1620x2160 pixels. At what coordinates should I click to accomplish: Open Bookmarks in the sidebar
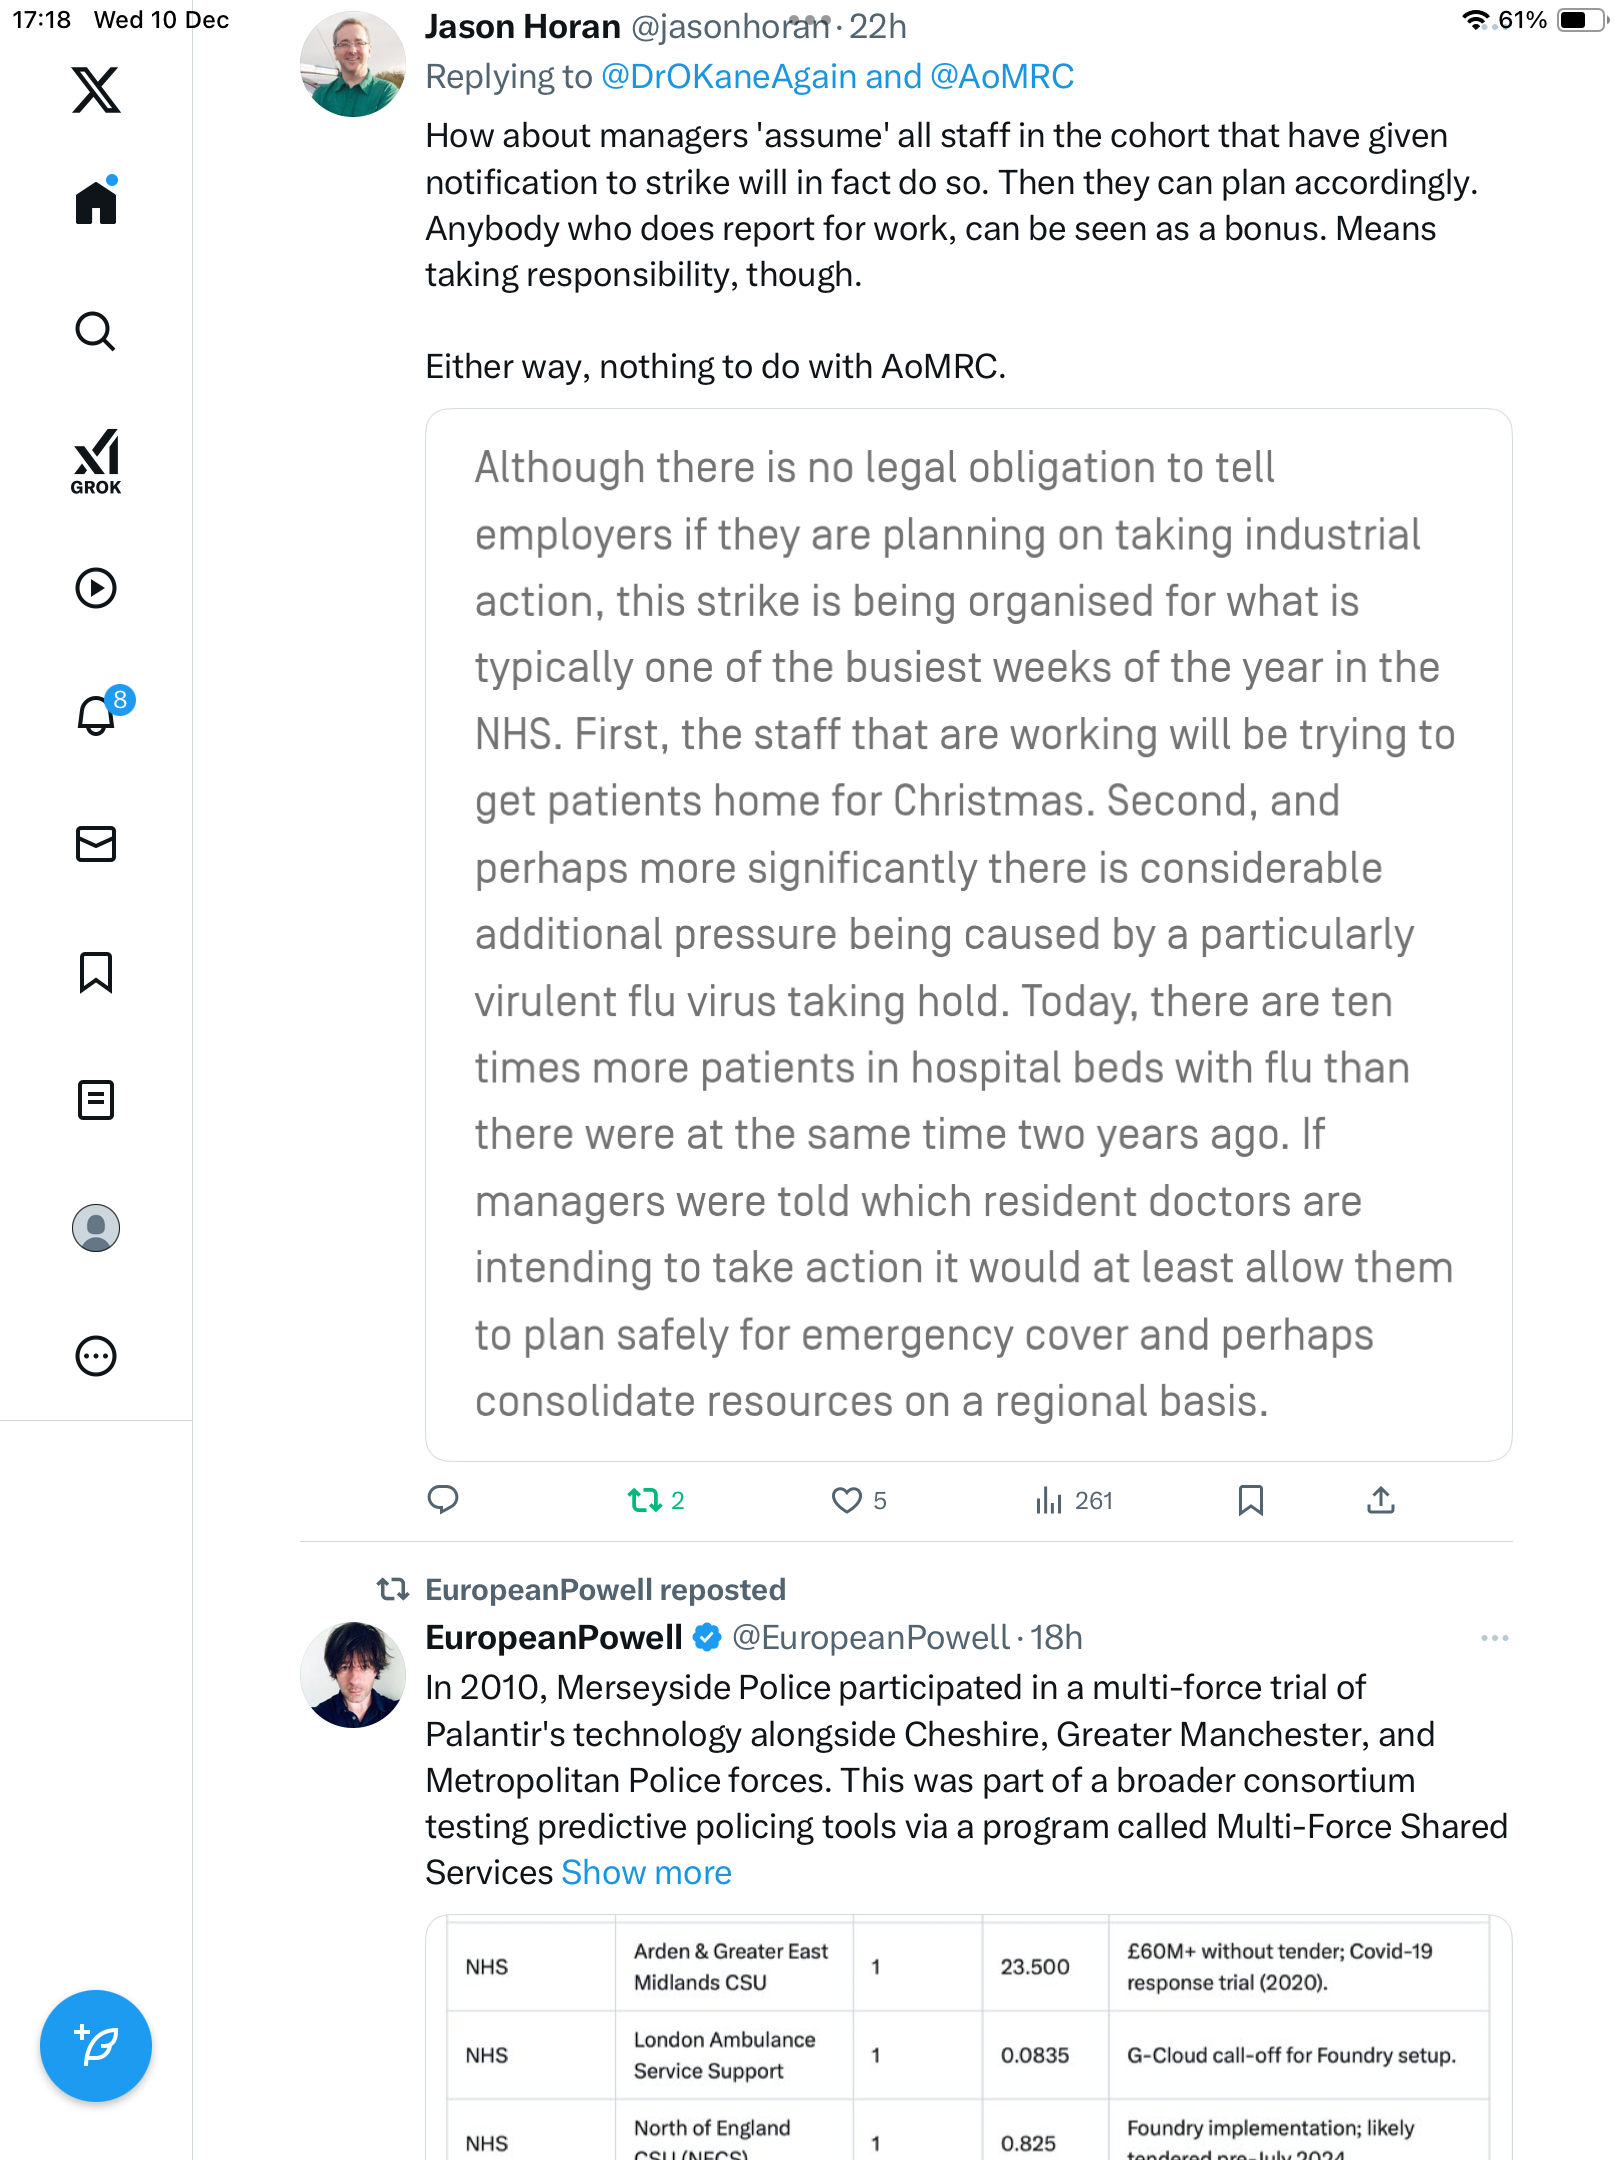(x=96, y=972)
